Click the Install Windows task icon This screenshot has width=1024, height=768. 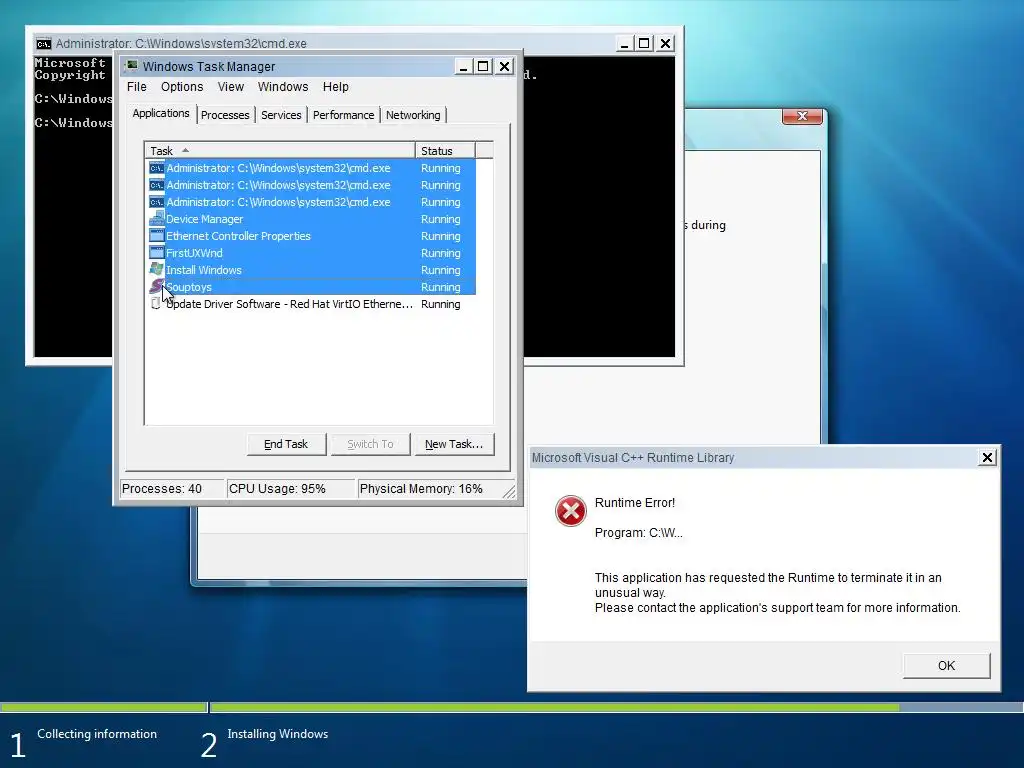157,270
